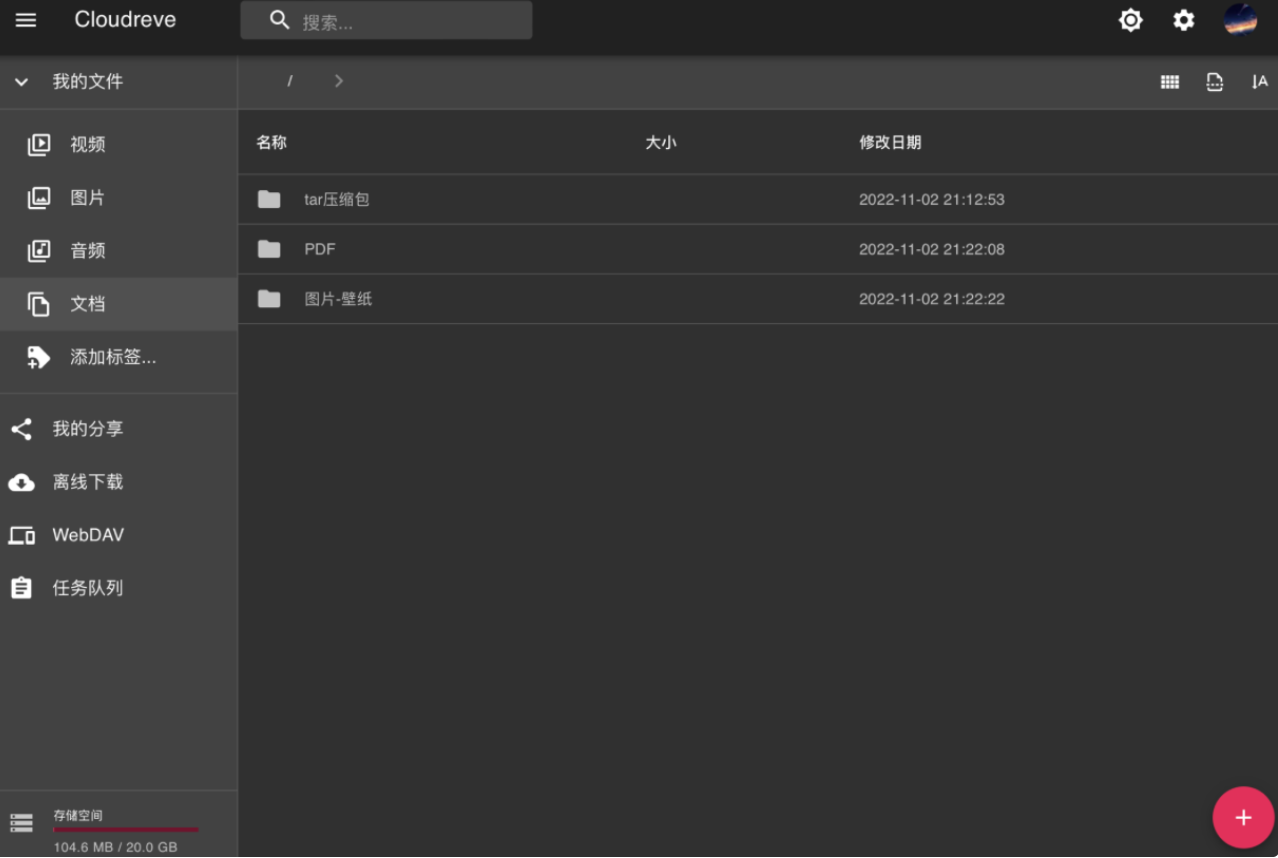Viewport: 1278px width, 858px height.
Task: View the 任务队列 task queue
Action: pyautogui.click(x=88, y=588)
